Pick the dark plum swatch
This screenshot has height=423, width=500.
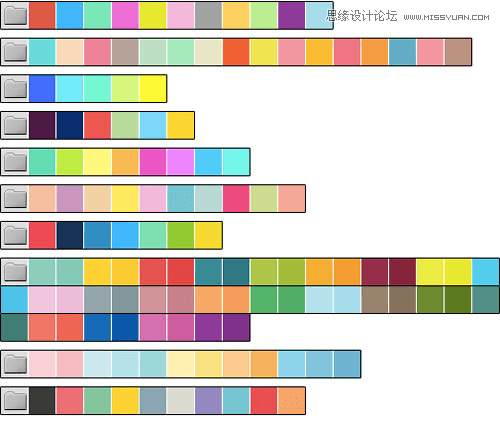coord(42,125)
